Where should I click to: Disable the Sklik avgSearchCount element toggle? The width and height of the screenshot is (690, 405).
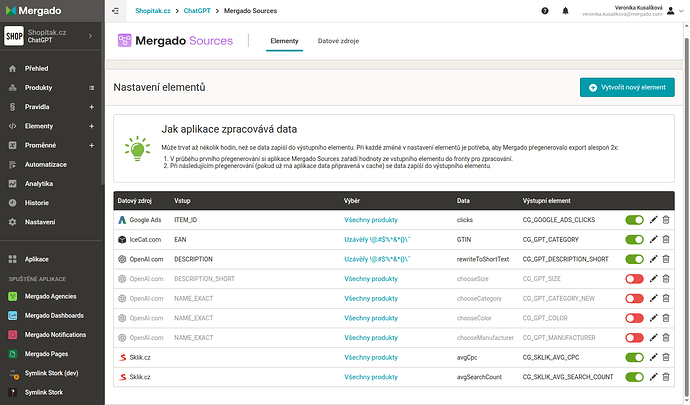click(x=635, y=377)
